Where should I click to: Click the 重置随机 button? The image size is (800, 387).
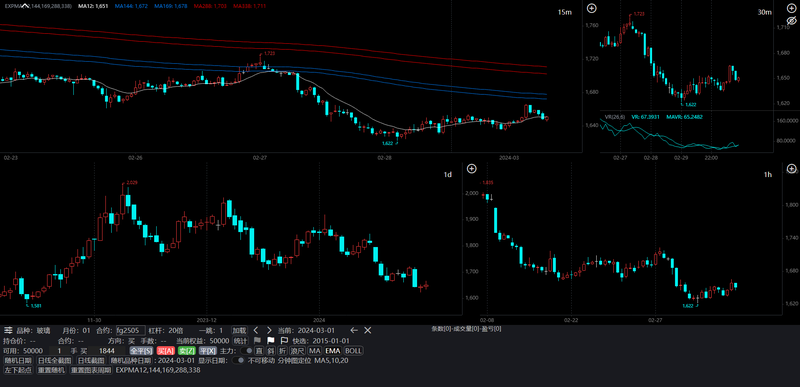coord(51,370)
